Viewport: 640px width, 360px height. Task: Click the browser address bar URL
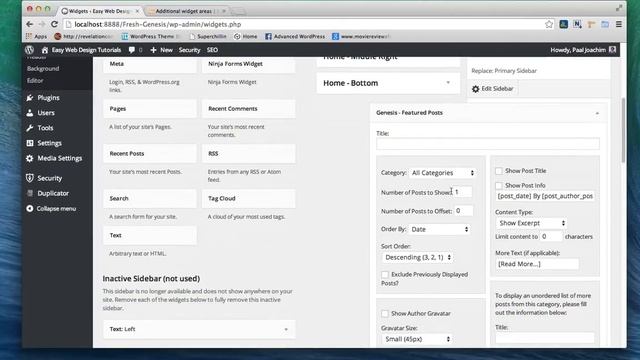(x=158, y=24)
